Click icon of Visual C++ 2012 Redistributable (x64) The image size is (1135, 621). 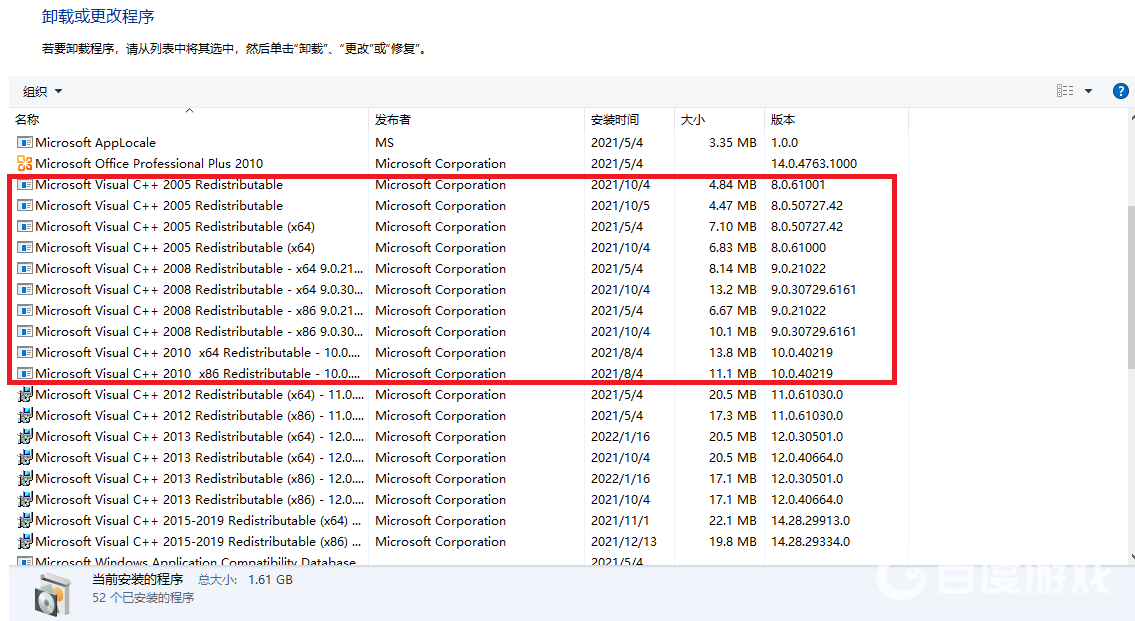[x=25, y=394]
